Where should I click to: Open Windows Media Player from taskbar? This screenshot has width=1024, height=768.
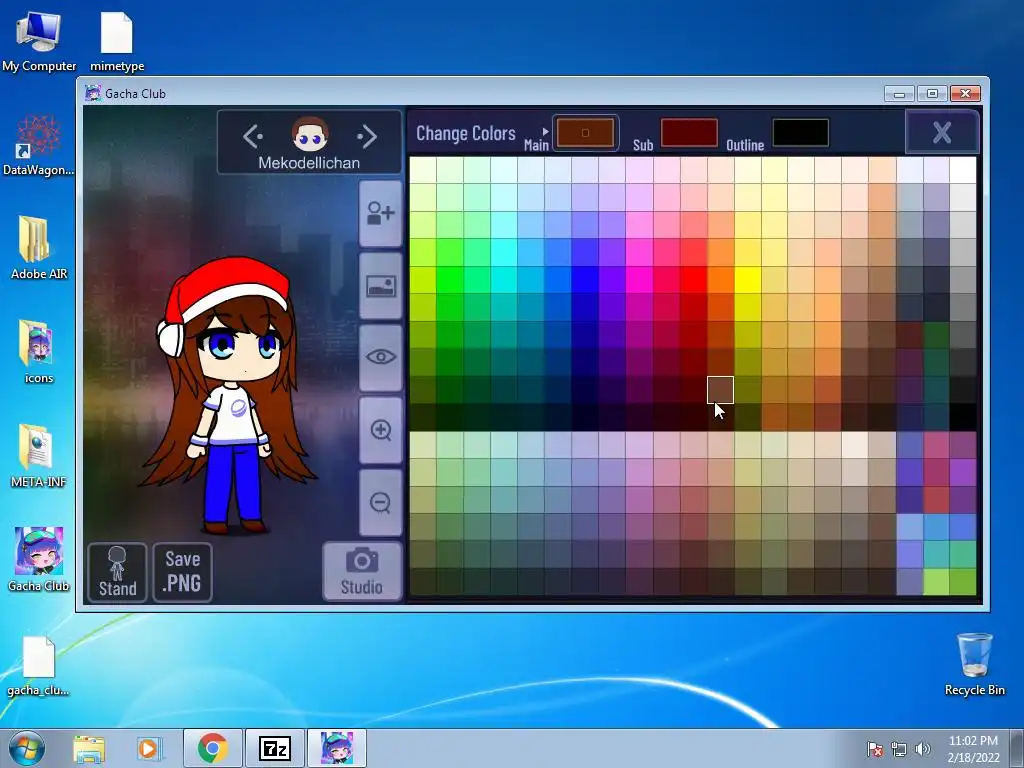[x=150, y=748]
